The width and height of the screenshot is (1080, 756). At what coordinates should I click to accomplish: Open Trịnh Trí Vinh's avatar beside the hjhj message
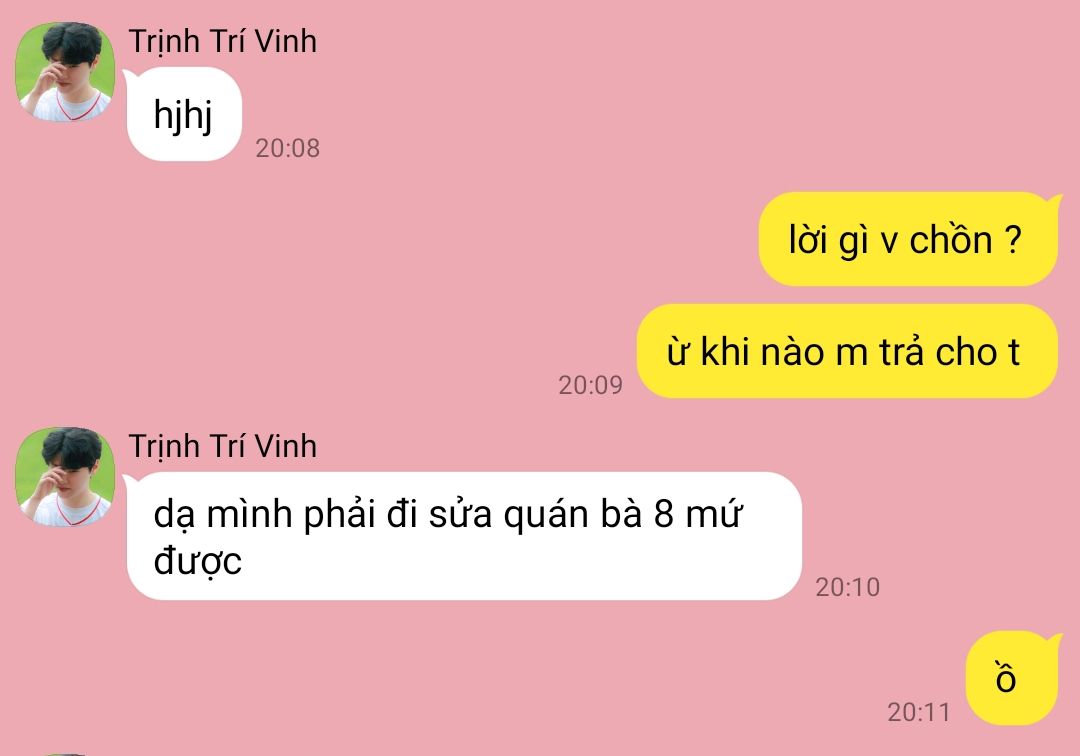coord(65,72)
